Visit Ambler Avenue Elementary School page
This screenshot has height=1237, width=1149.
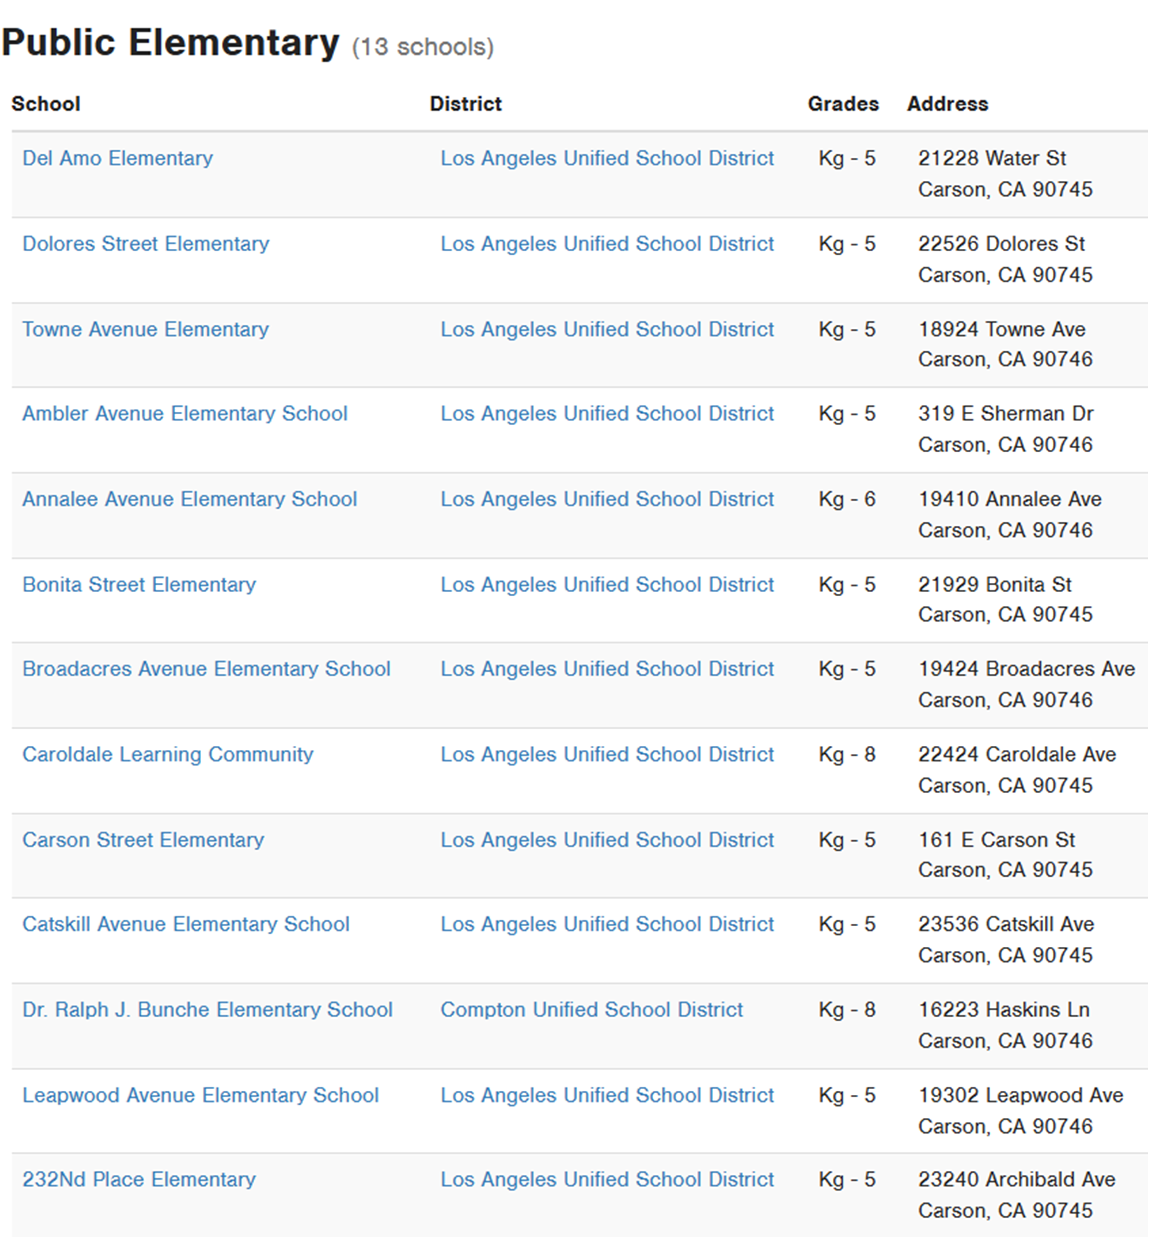coord(185,414)
